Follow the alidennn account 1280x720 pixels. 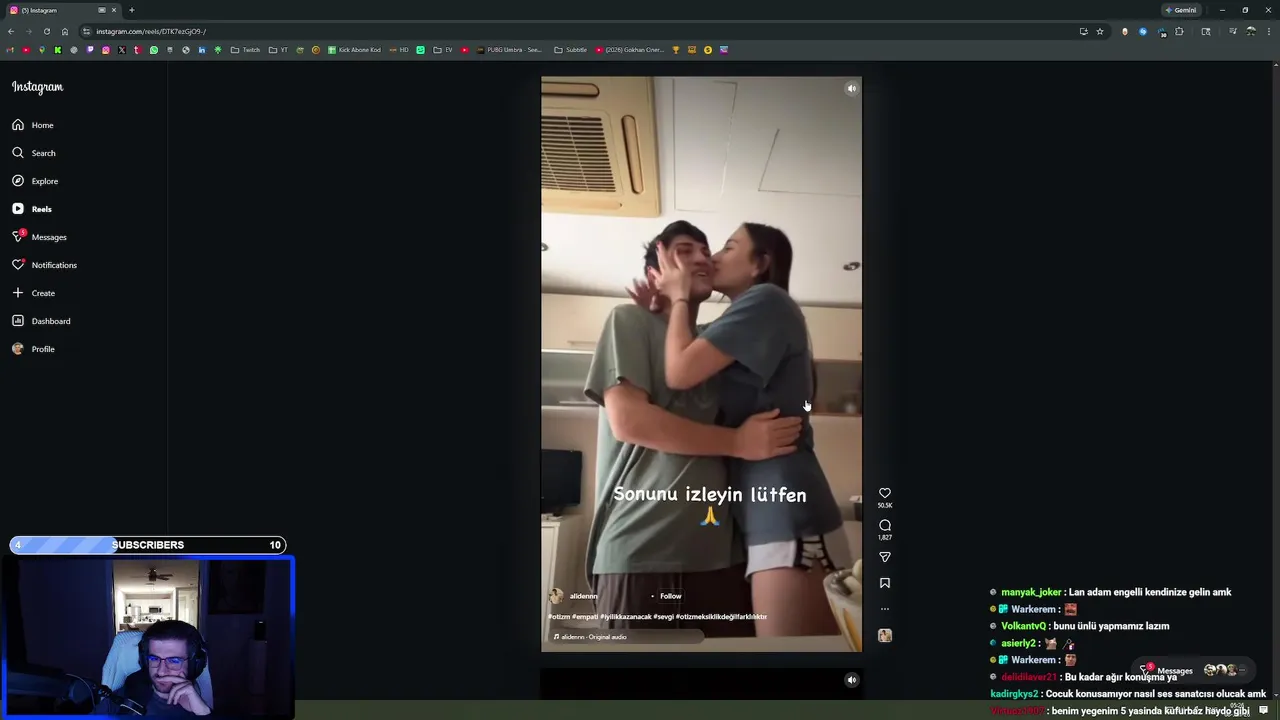tap(671, 596)
